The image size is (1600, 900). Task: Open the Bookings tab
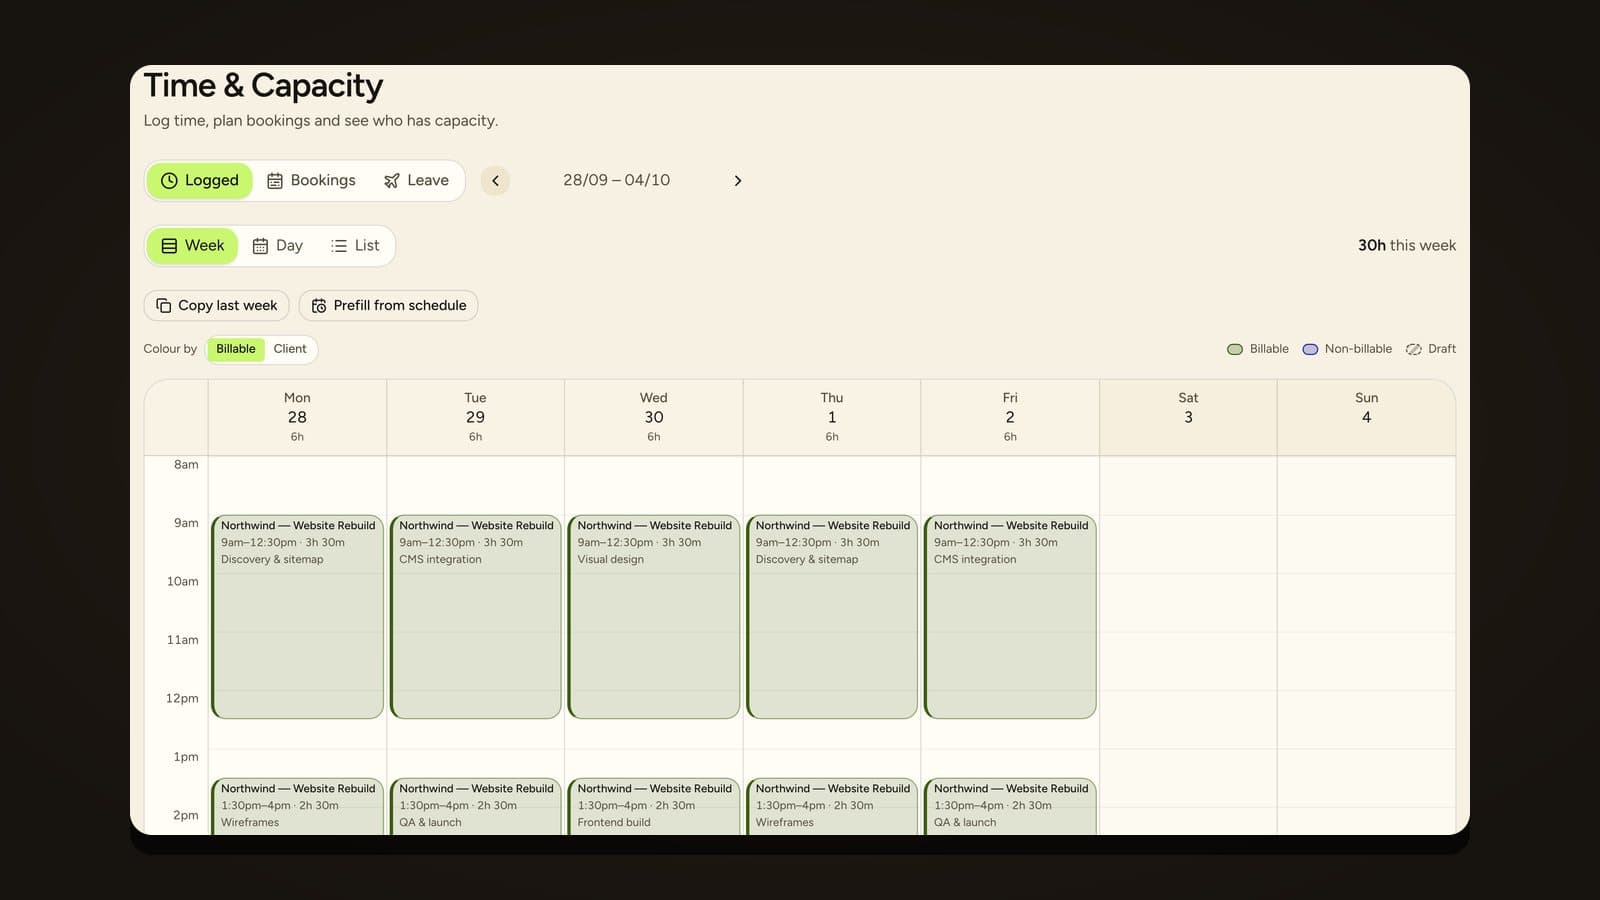pyautogui.click(x=311, y=181)
